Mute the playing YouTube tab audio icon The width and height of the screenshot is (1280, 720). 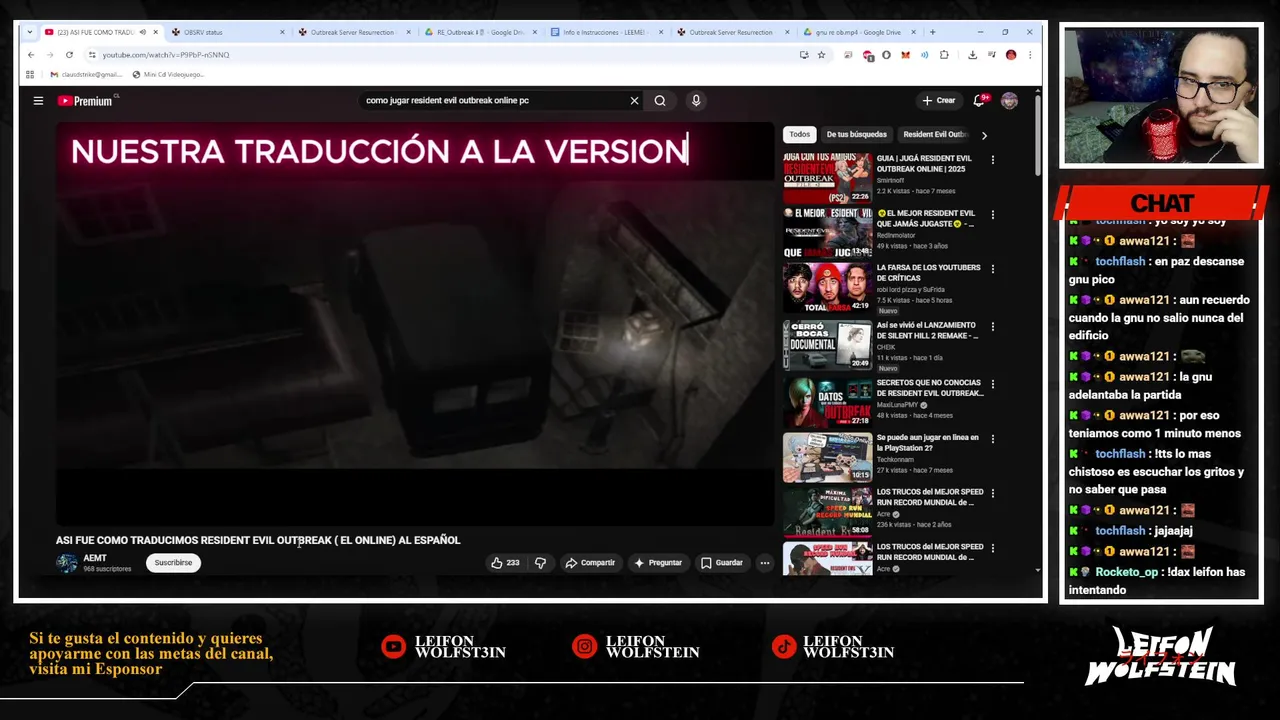click(142, 32)
